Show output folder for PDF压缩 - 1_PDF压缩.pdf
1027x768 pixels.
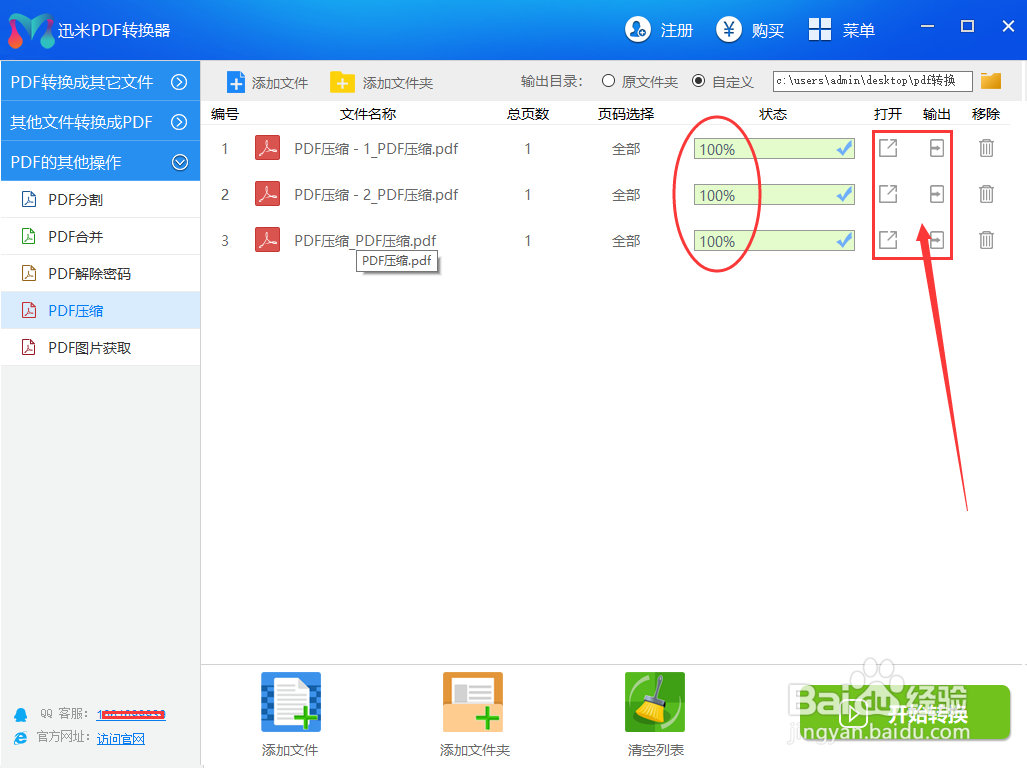[937, 149]
